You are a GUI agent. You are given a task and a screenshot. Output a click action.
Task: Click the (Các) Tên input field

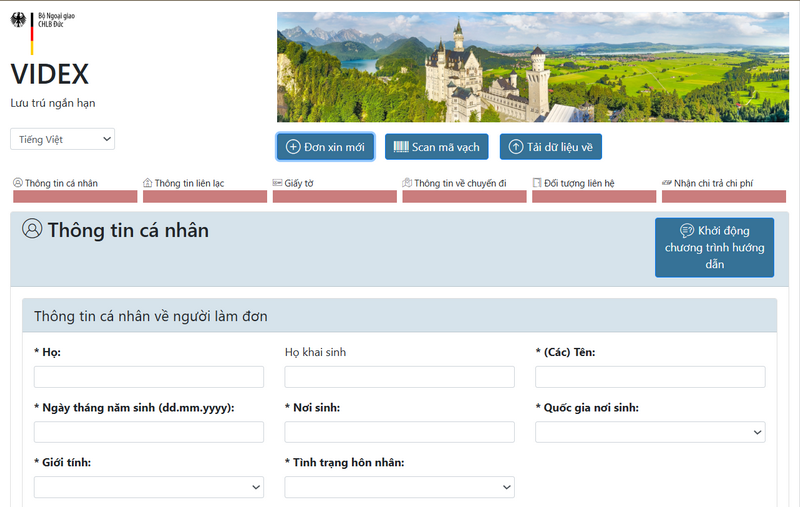pyautogui.click(x=650, y=377)
